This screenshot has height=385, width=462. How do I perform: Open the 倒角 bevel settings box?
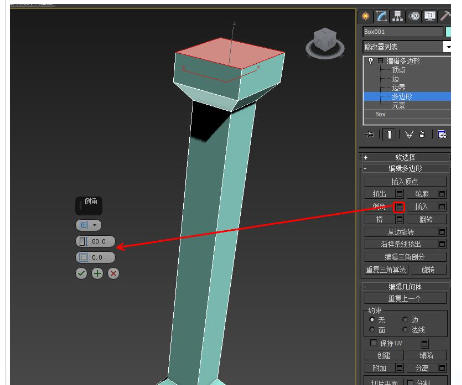(x=399, y=207)
